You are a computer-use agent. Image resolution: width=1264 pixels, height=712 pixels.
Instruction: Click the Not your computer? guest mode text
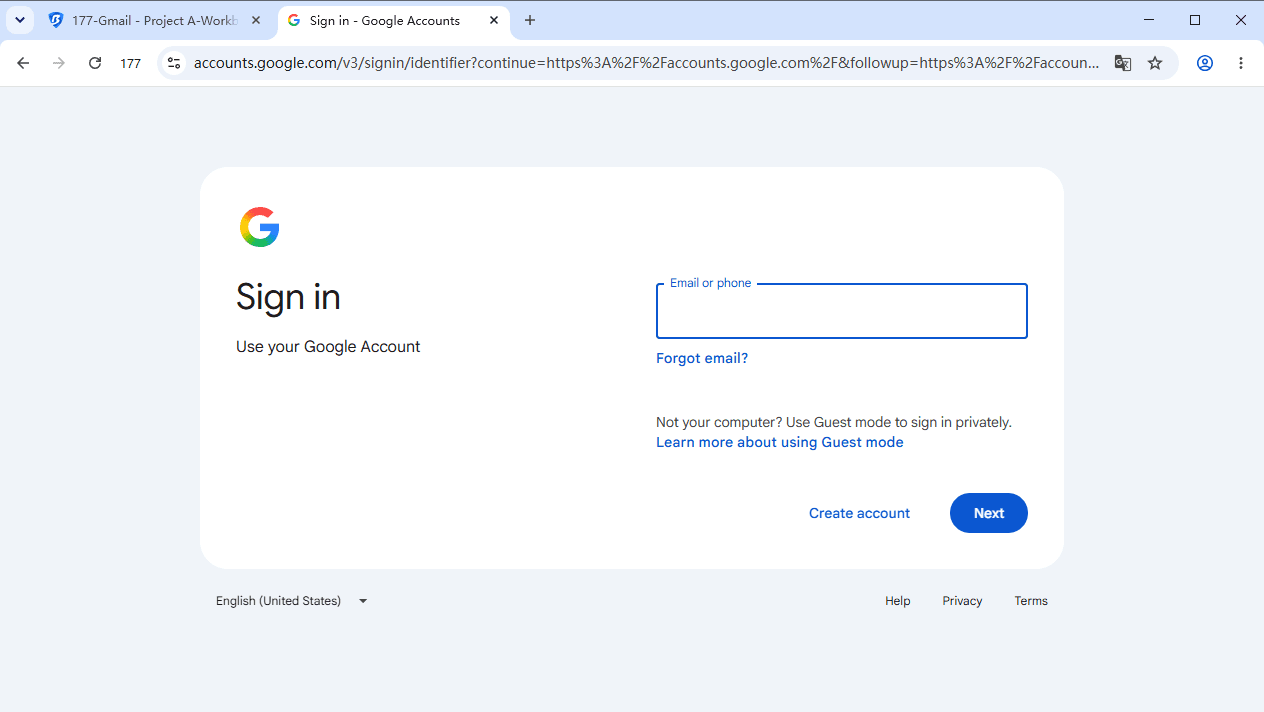834,422
